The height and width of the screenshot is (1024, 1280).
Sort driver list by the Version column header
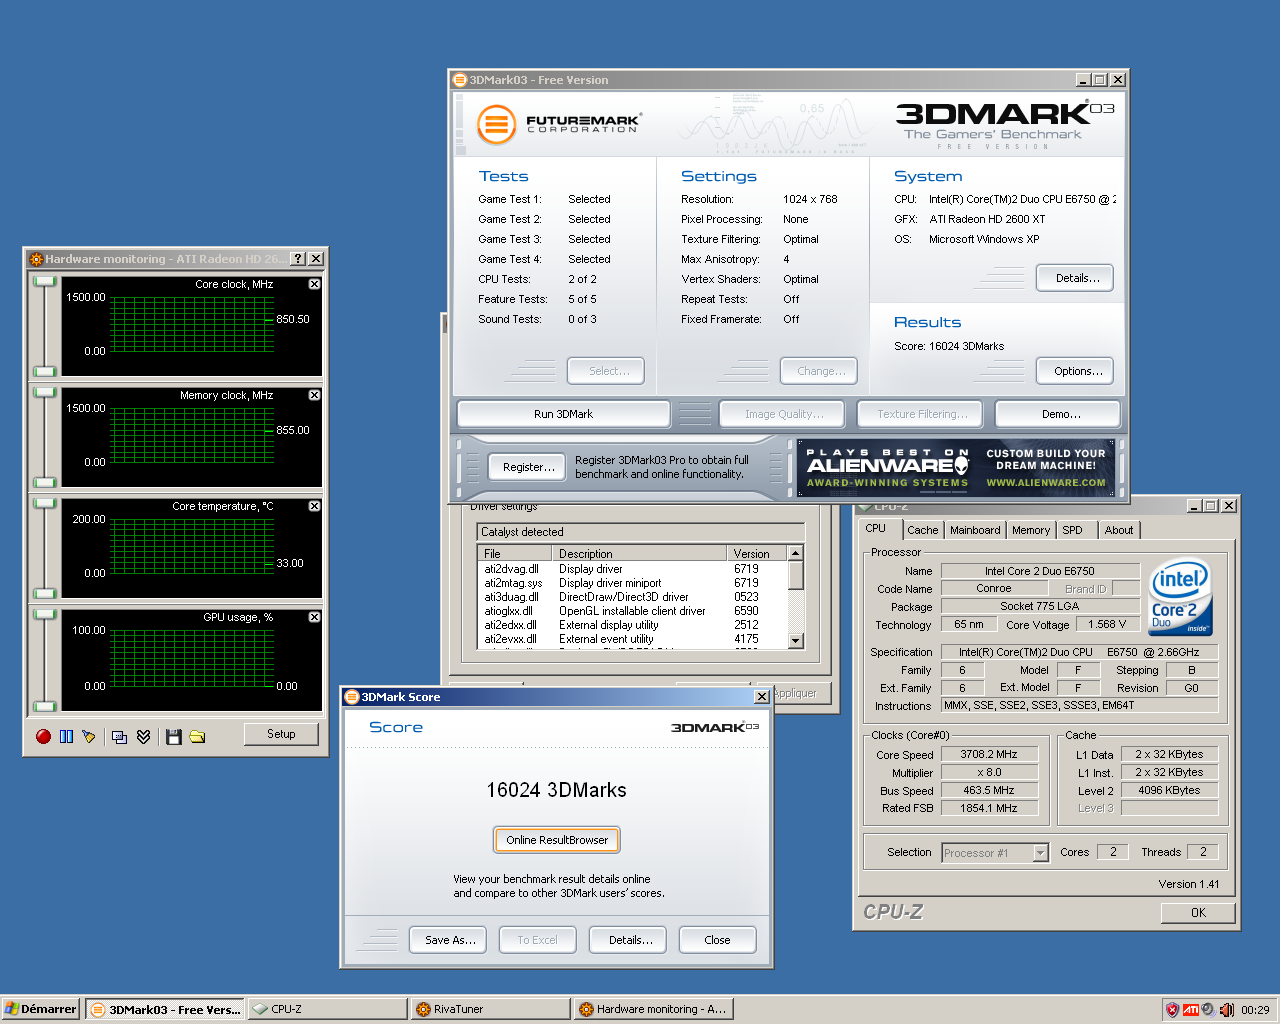pyautogui.click(x=757, y=554)
